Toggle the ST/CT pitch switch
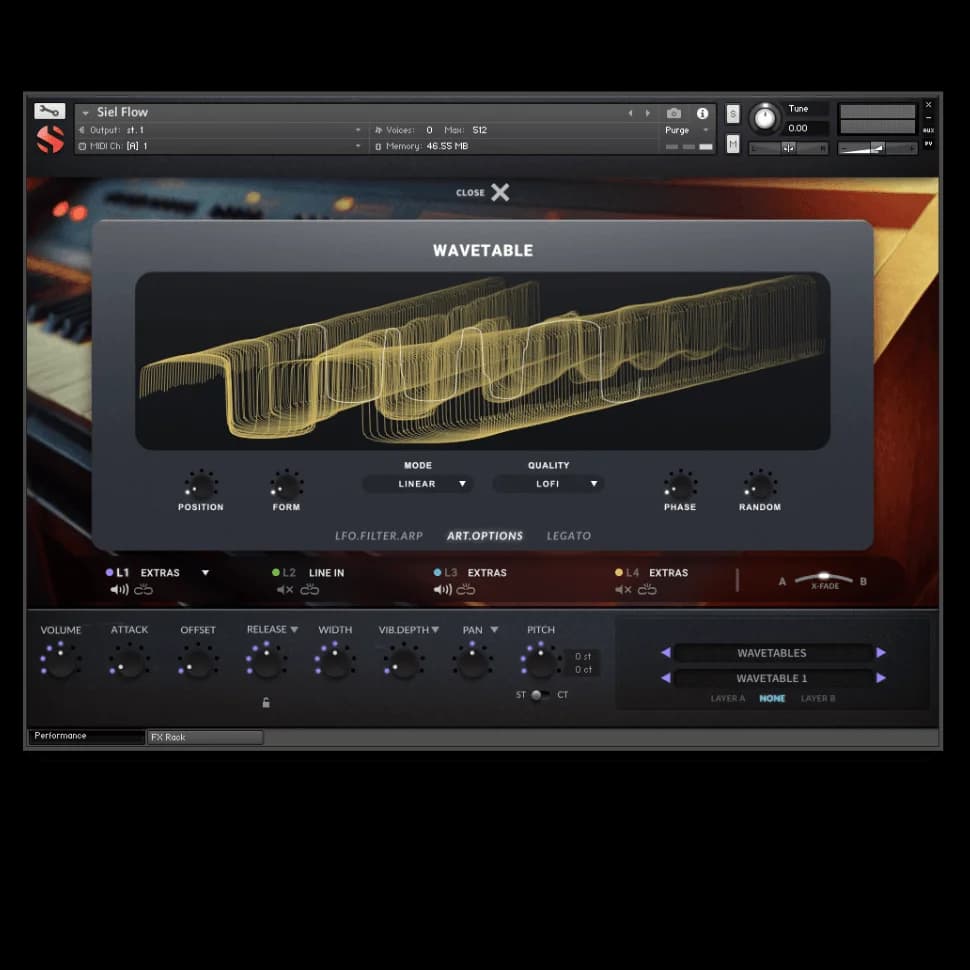Image resolution: width=970 pixels, height=970 pixels. [537, 695]
